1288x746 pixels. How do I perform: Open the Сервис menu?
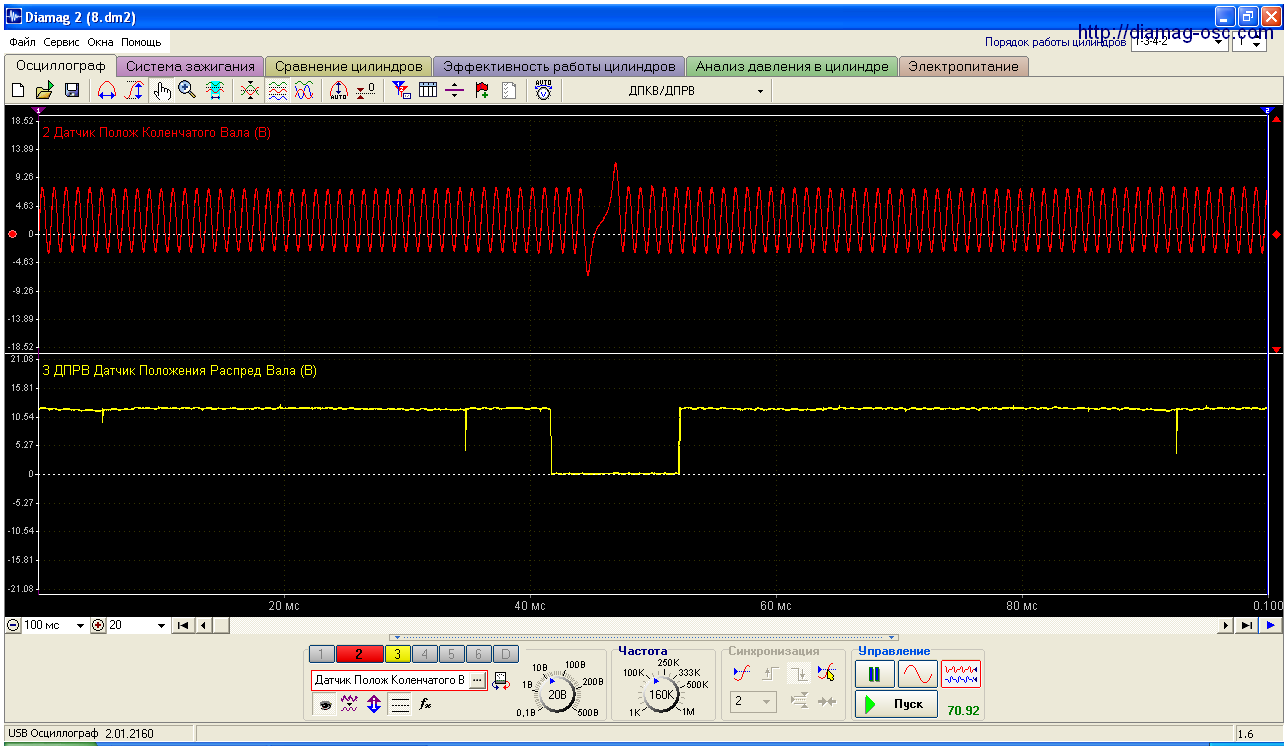62,43
